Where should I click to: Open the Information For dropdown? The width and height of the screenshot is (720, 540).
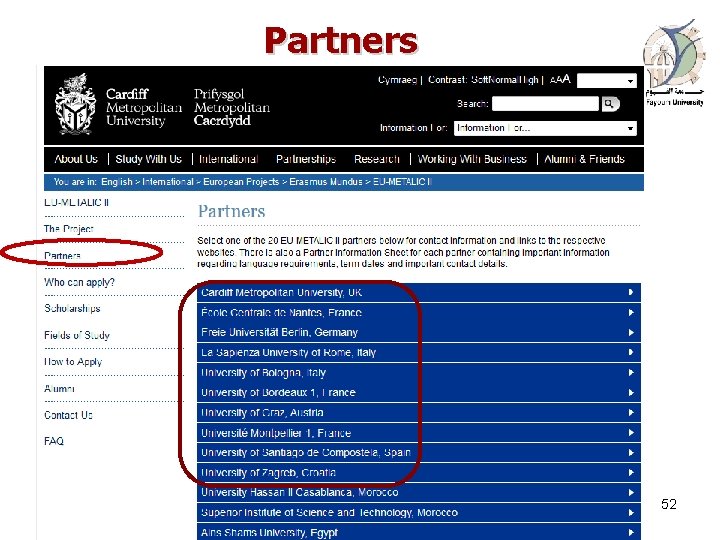pyautogui.click(x=545, y=128)
